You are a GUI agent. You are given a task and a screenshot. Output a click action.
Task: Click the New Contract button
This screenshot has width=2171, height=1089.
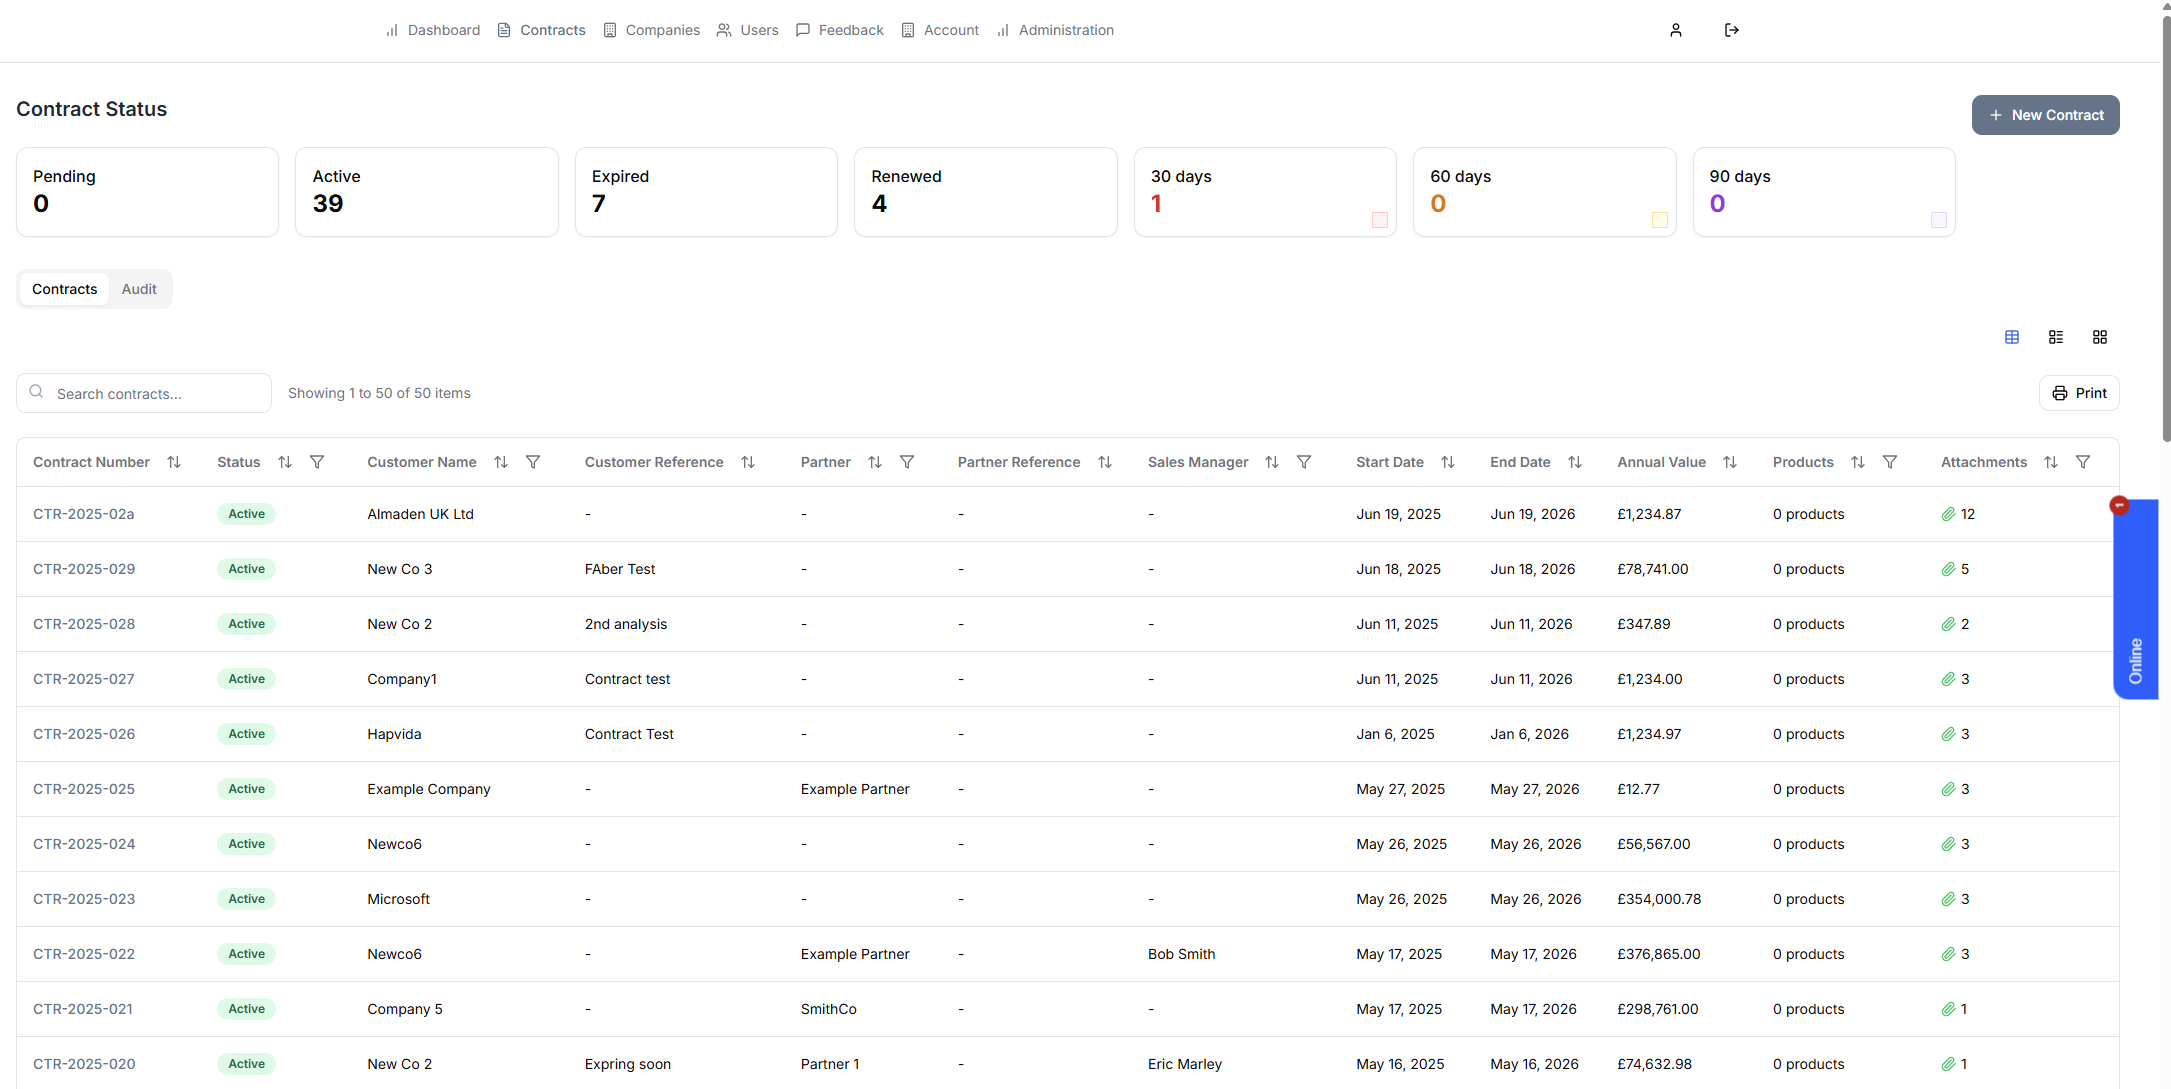coord(2045,115)
